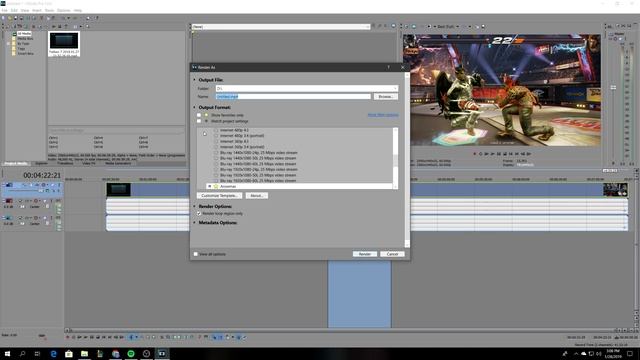The image size is (640, 360).
Task: Open the Folder drop-down in Render As
Action: tap(395, 89)
